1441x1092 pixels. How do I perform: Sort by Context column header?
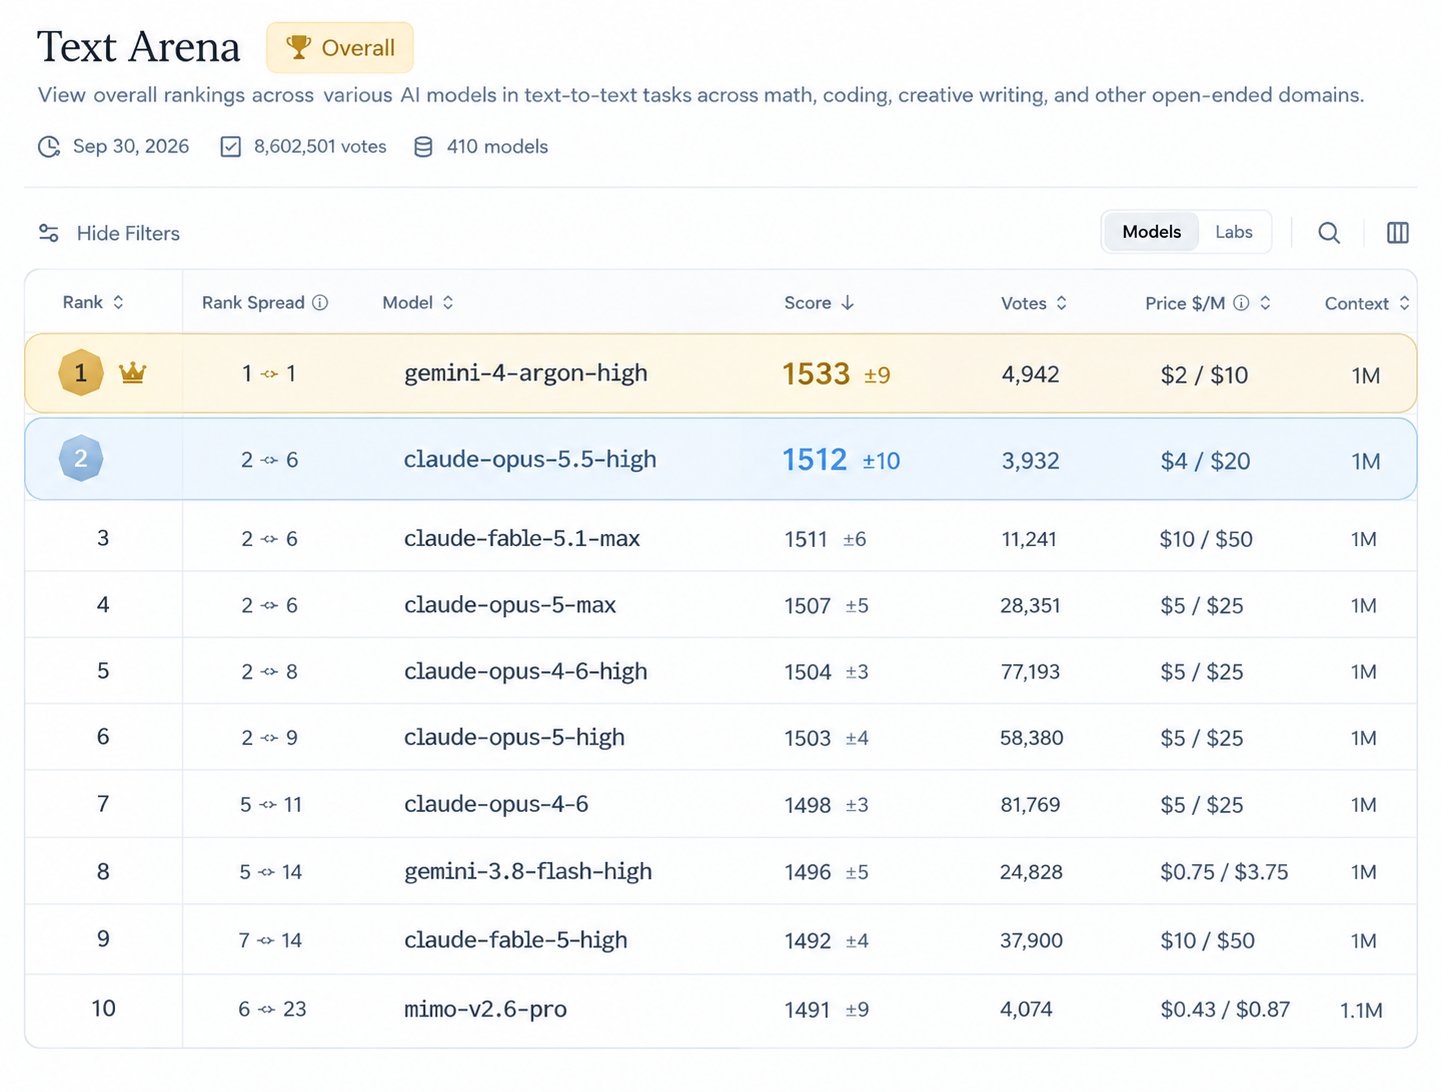tap(1367, 303)
